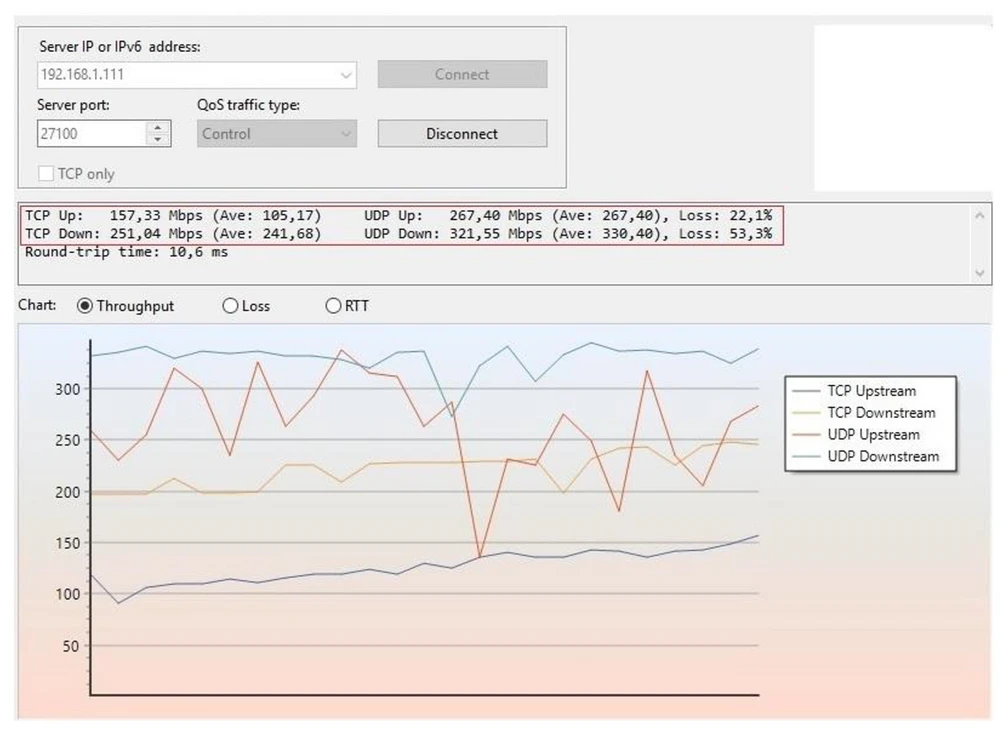Click the Round-trip time result line
Screen dimensions: 1000x736
click(x=126, y=252)
